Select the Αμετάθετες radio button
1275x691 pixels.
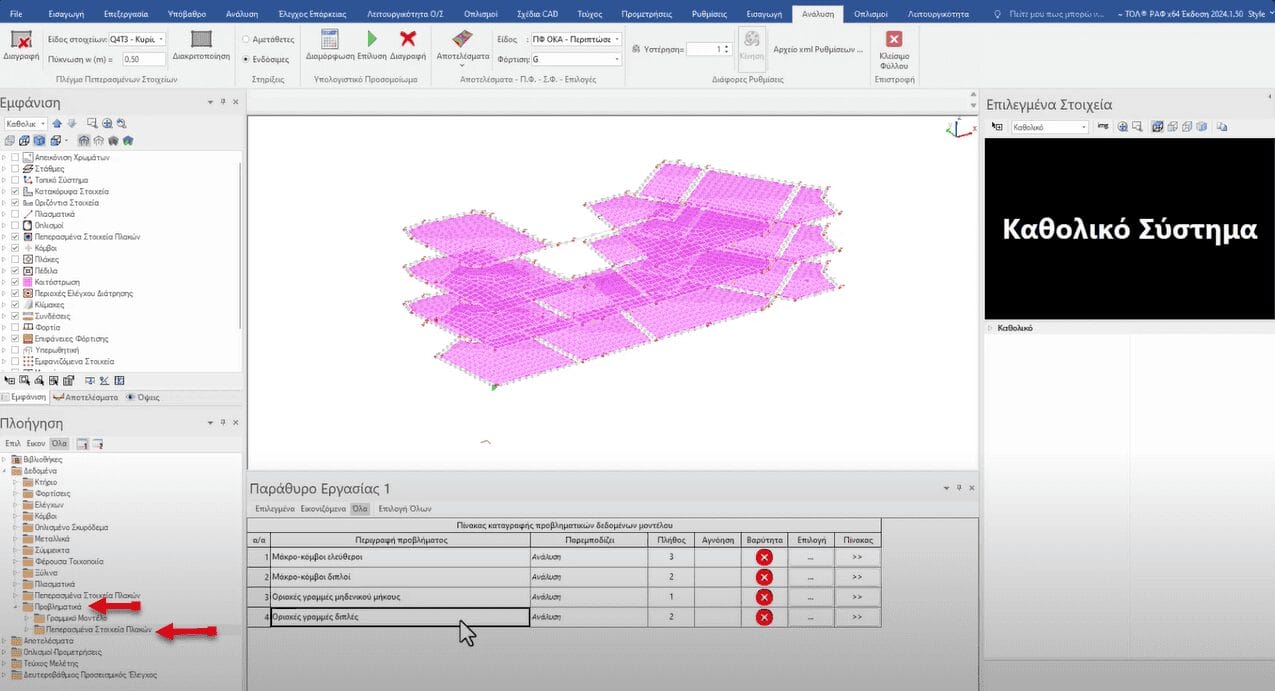coord(247,39)
